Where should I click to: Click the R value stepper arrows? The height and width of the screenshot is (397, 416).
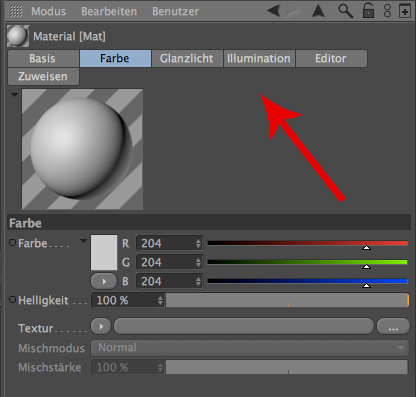click(x=198, y=243)
